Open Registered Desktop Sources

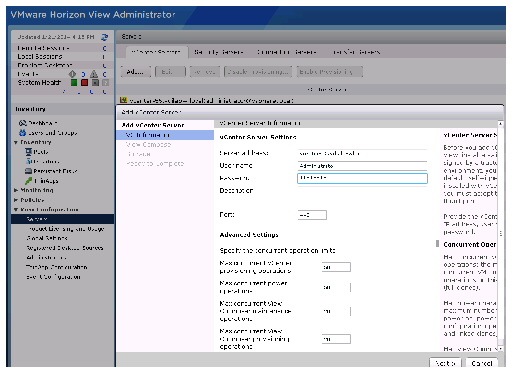pos(65,248)
